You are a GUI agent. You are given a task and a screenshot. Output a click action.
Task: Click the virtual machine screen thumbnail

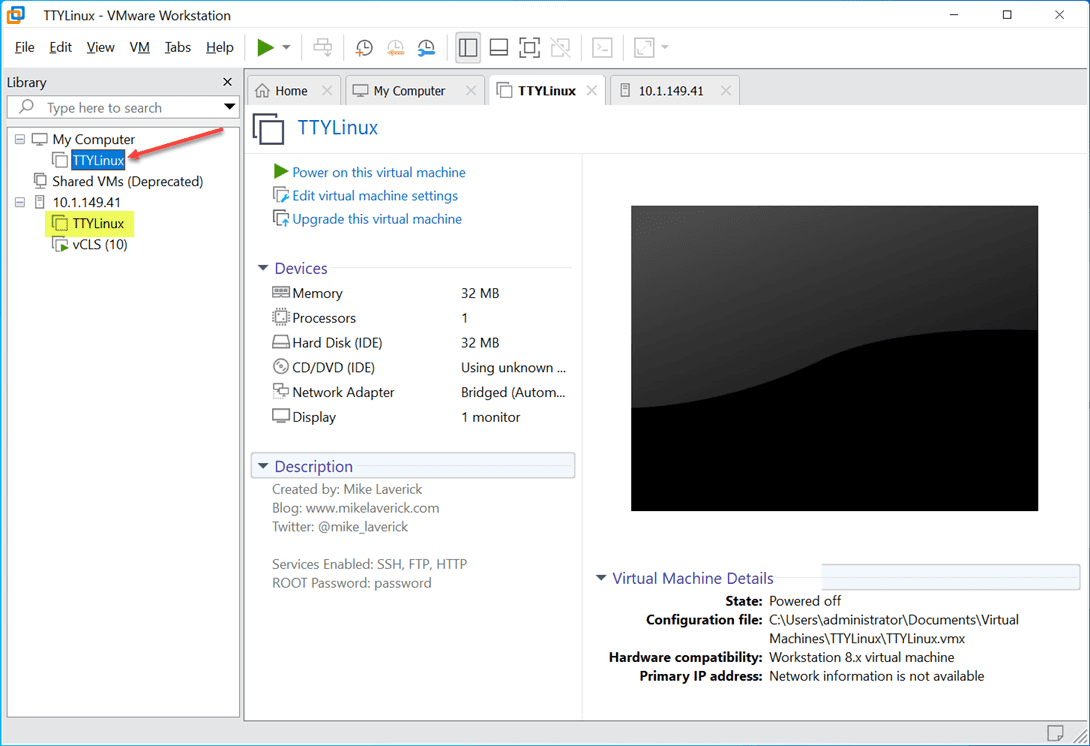[834, 358]
